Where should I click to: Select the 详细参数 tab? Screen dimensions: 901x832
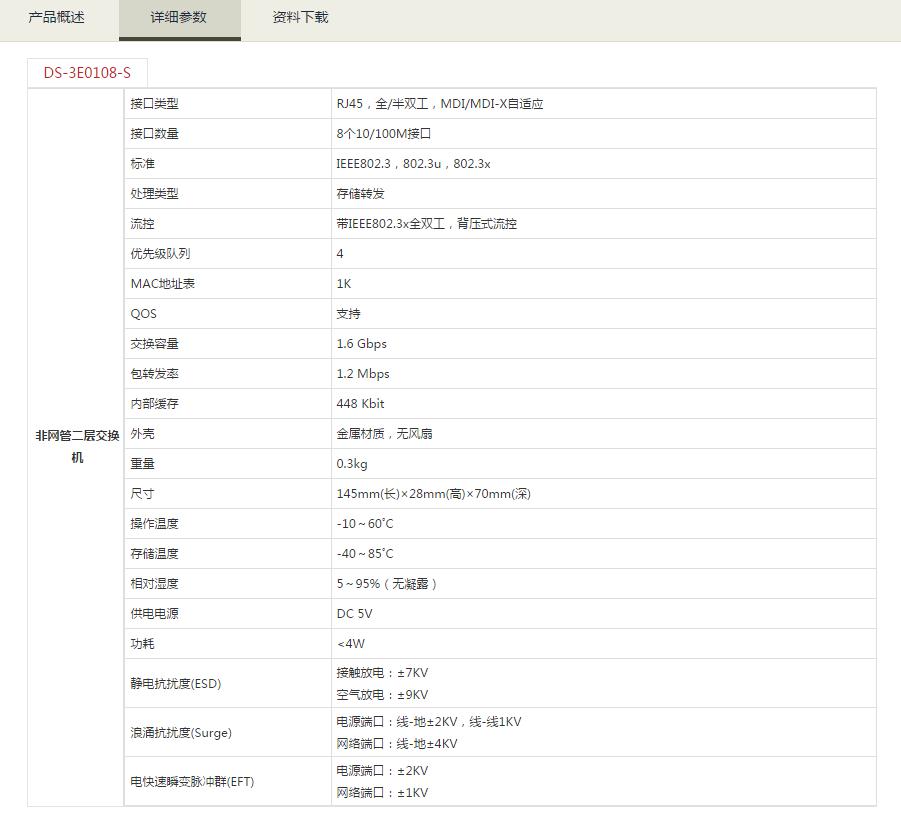pyautogui.click(x=179, y=18)
